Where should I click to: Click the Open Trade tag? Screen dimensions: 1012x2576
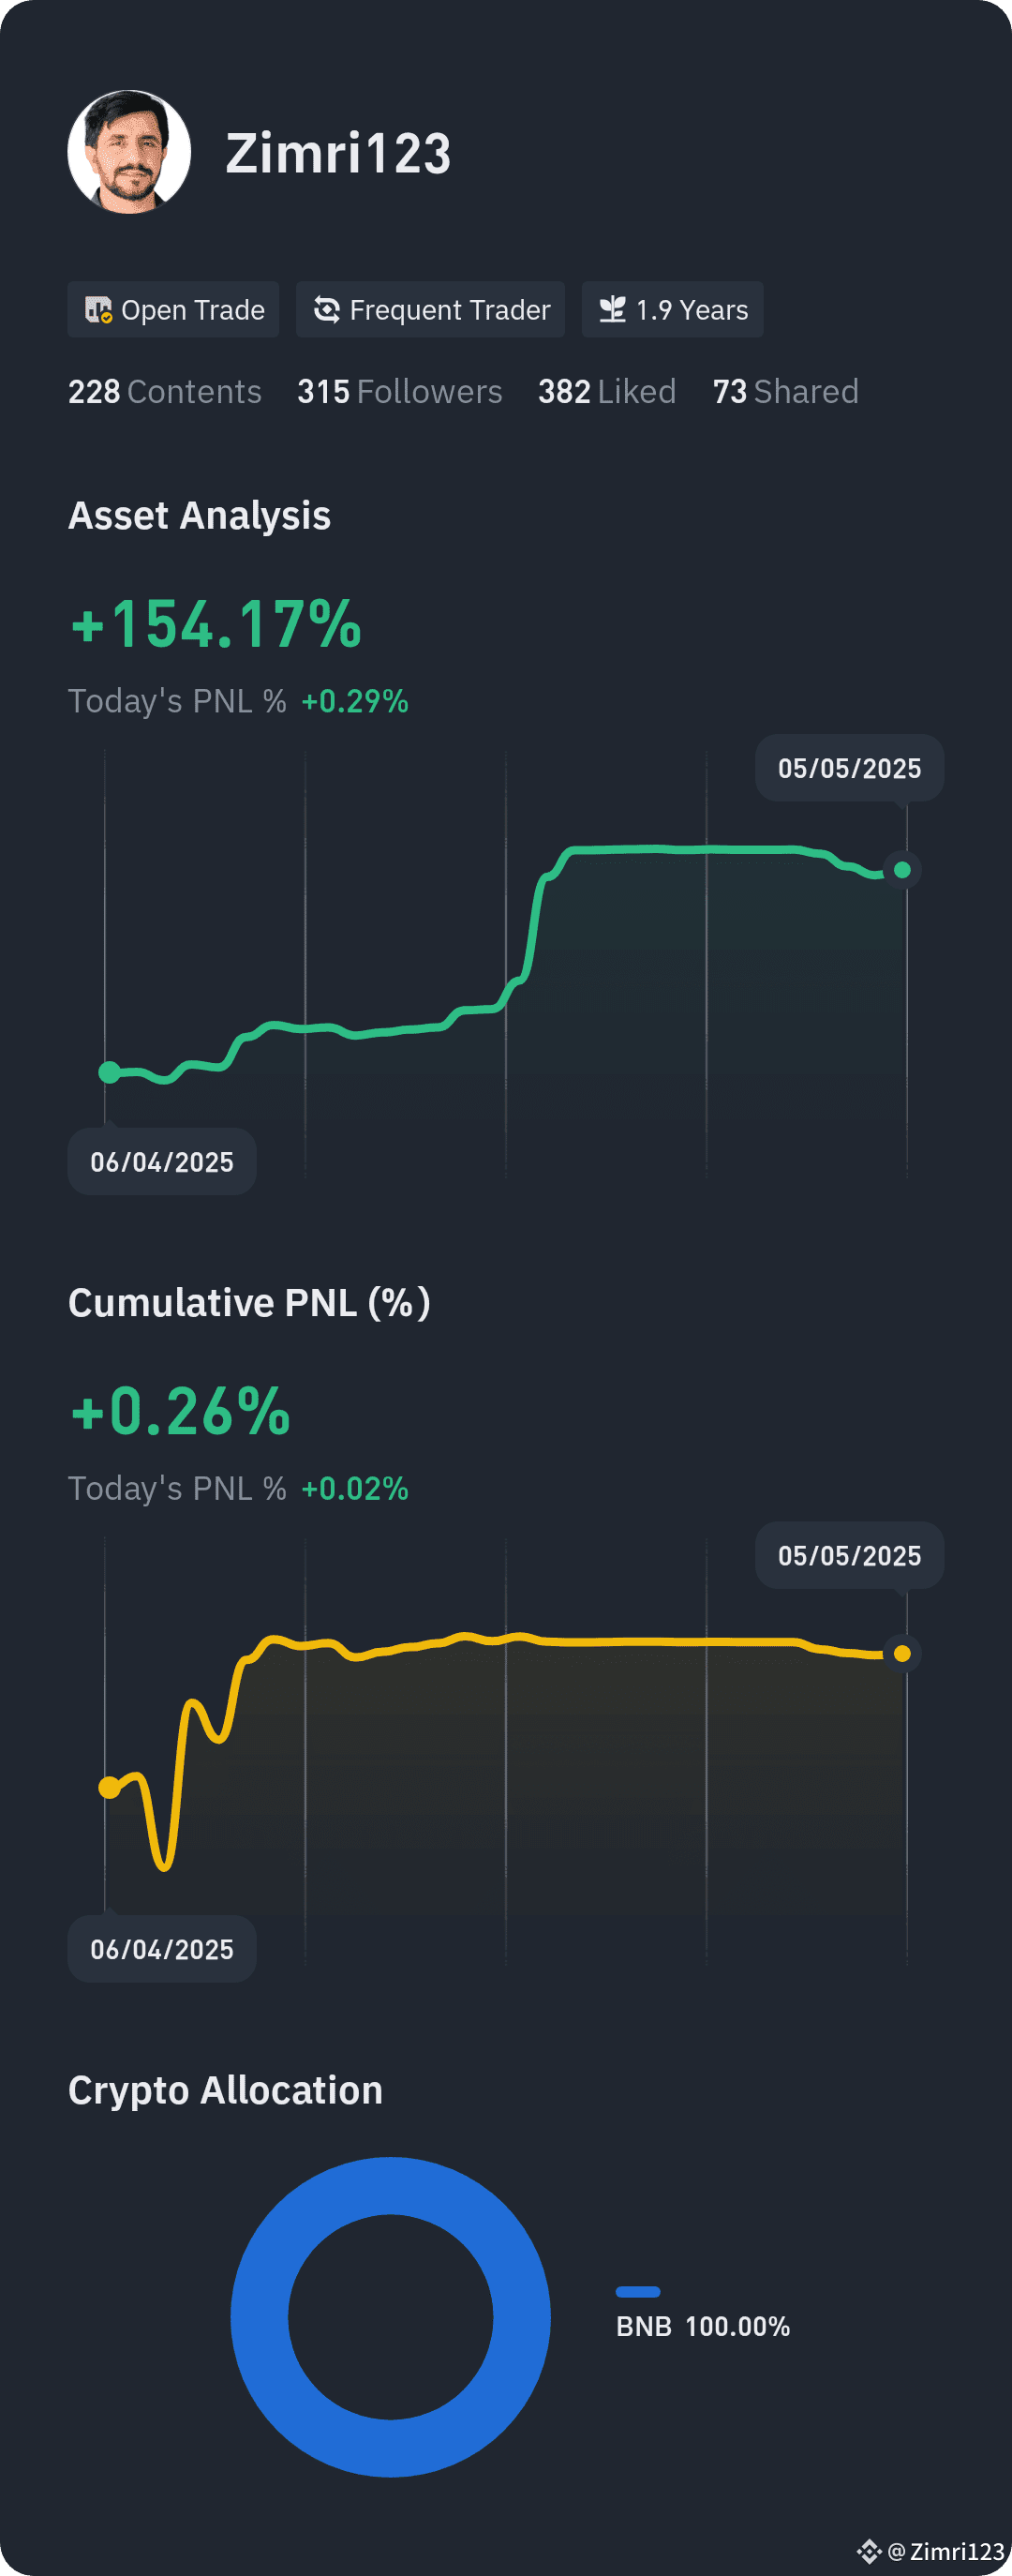(173, 310)
